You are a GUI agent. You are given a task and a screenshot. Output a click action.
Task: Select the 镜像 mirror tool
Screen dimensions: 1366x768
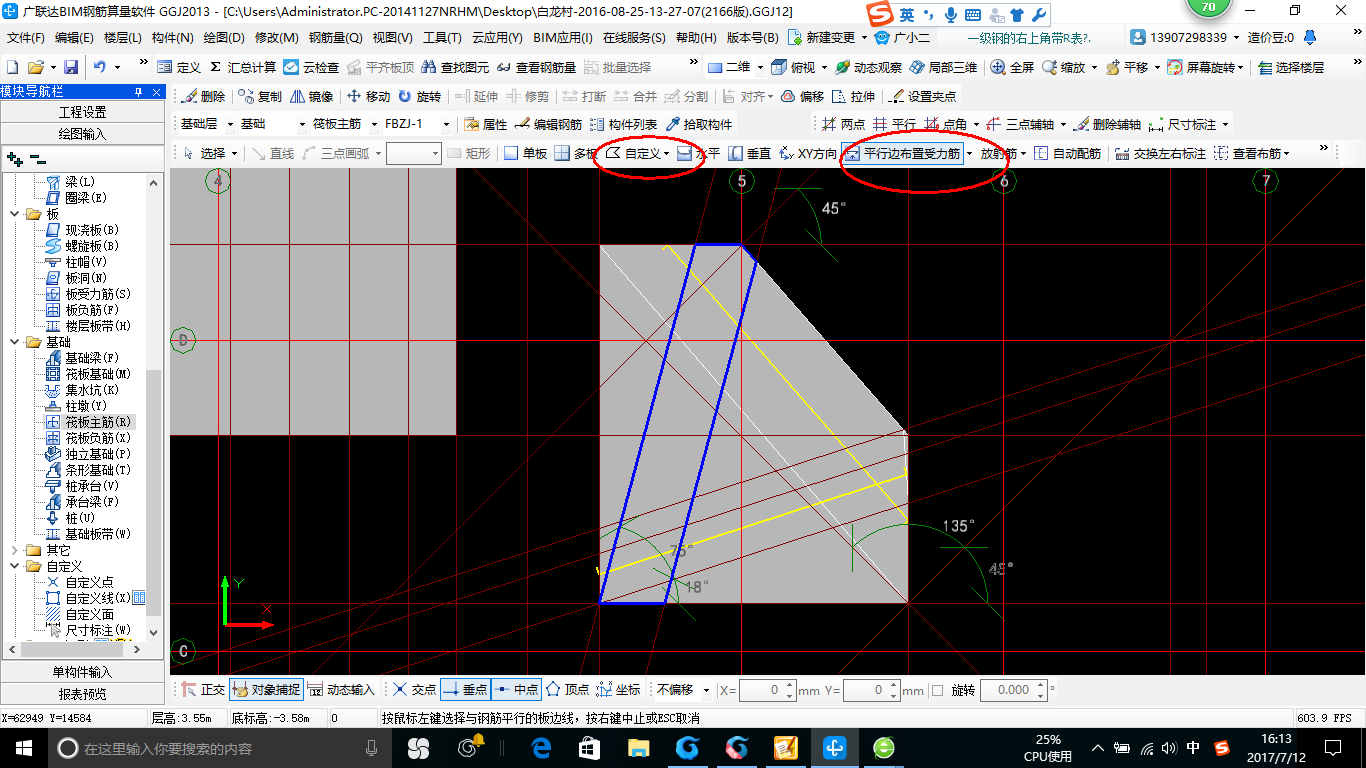(x=312, y=96)
